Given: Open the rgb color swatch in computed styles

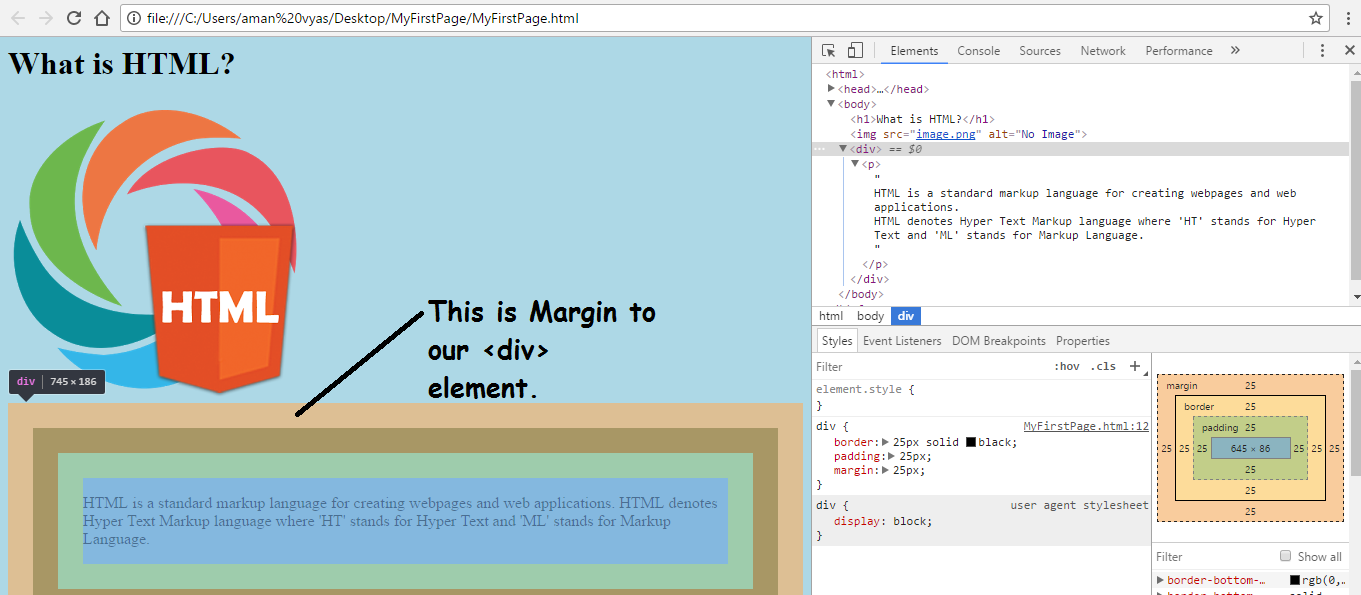Looking at the screenshot, I should click(1295, 580).
